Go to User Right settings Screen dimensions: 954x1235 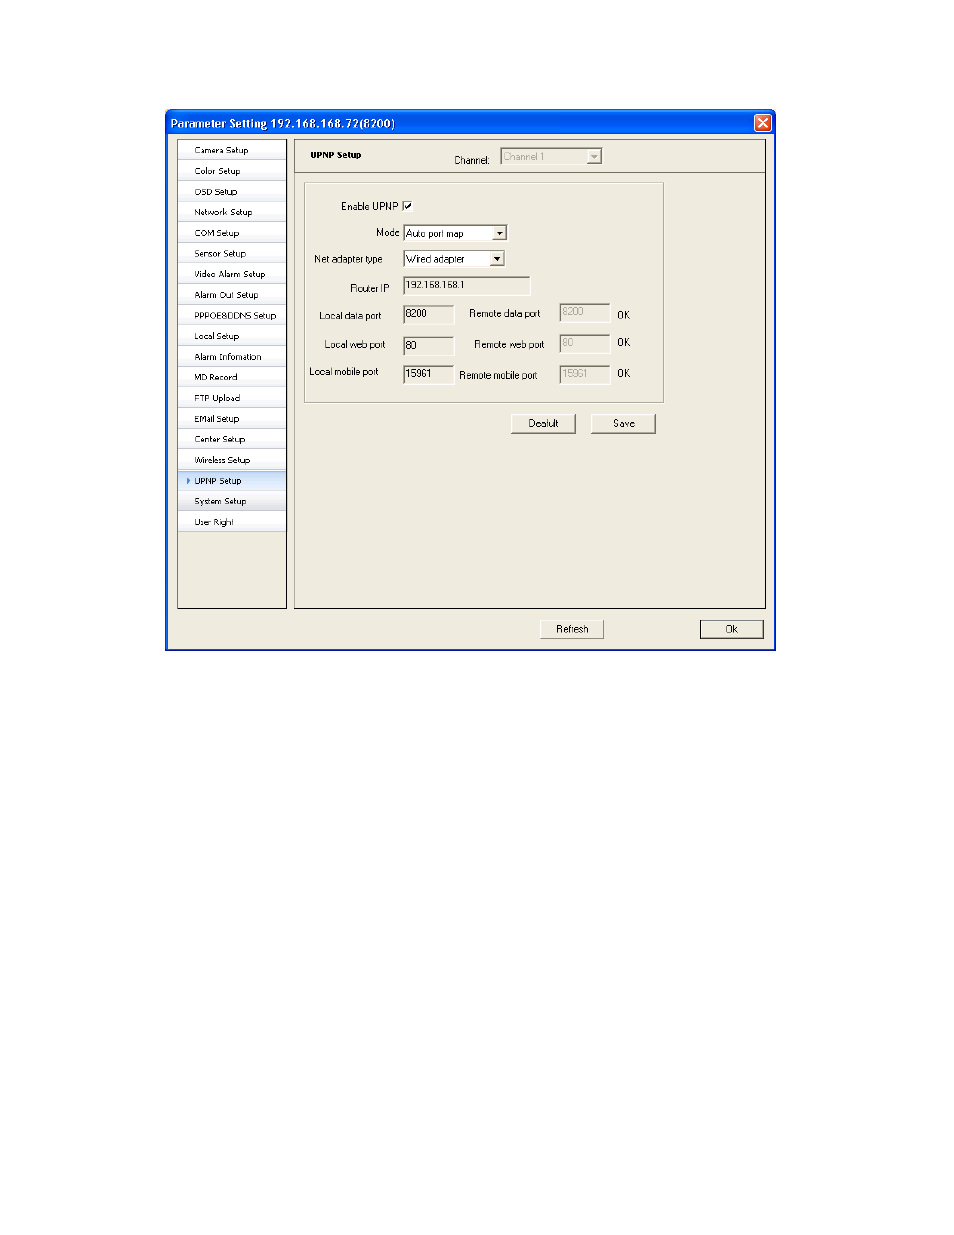click(x=232, y=522)
